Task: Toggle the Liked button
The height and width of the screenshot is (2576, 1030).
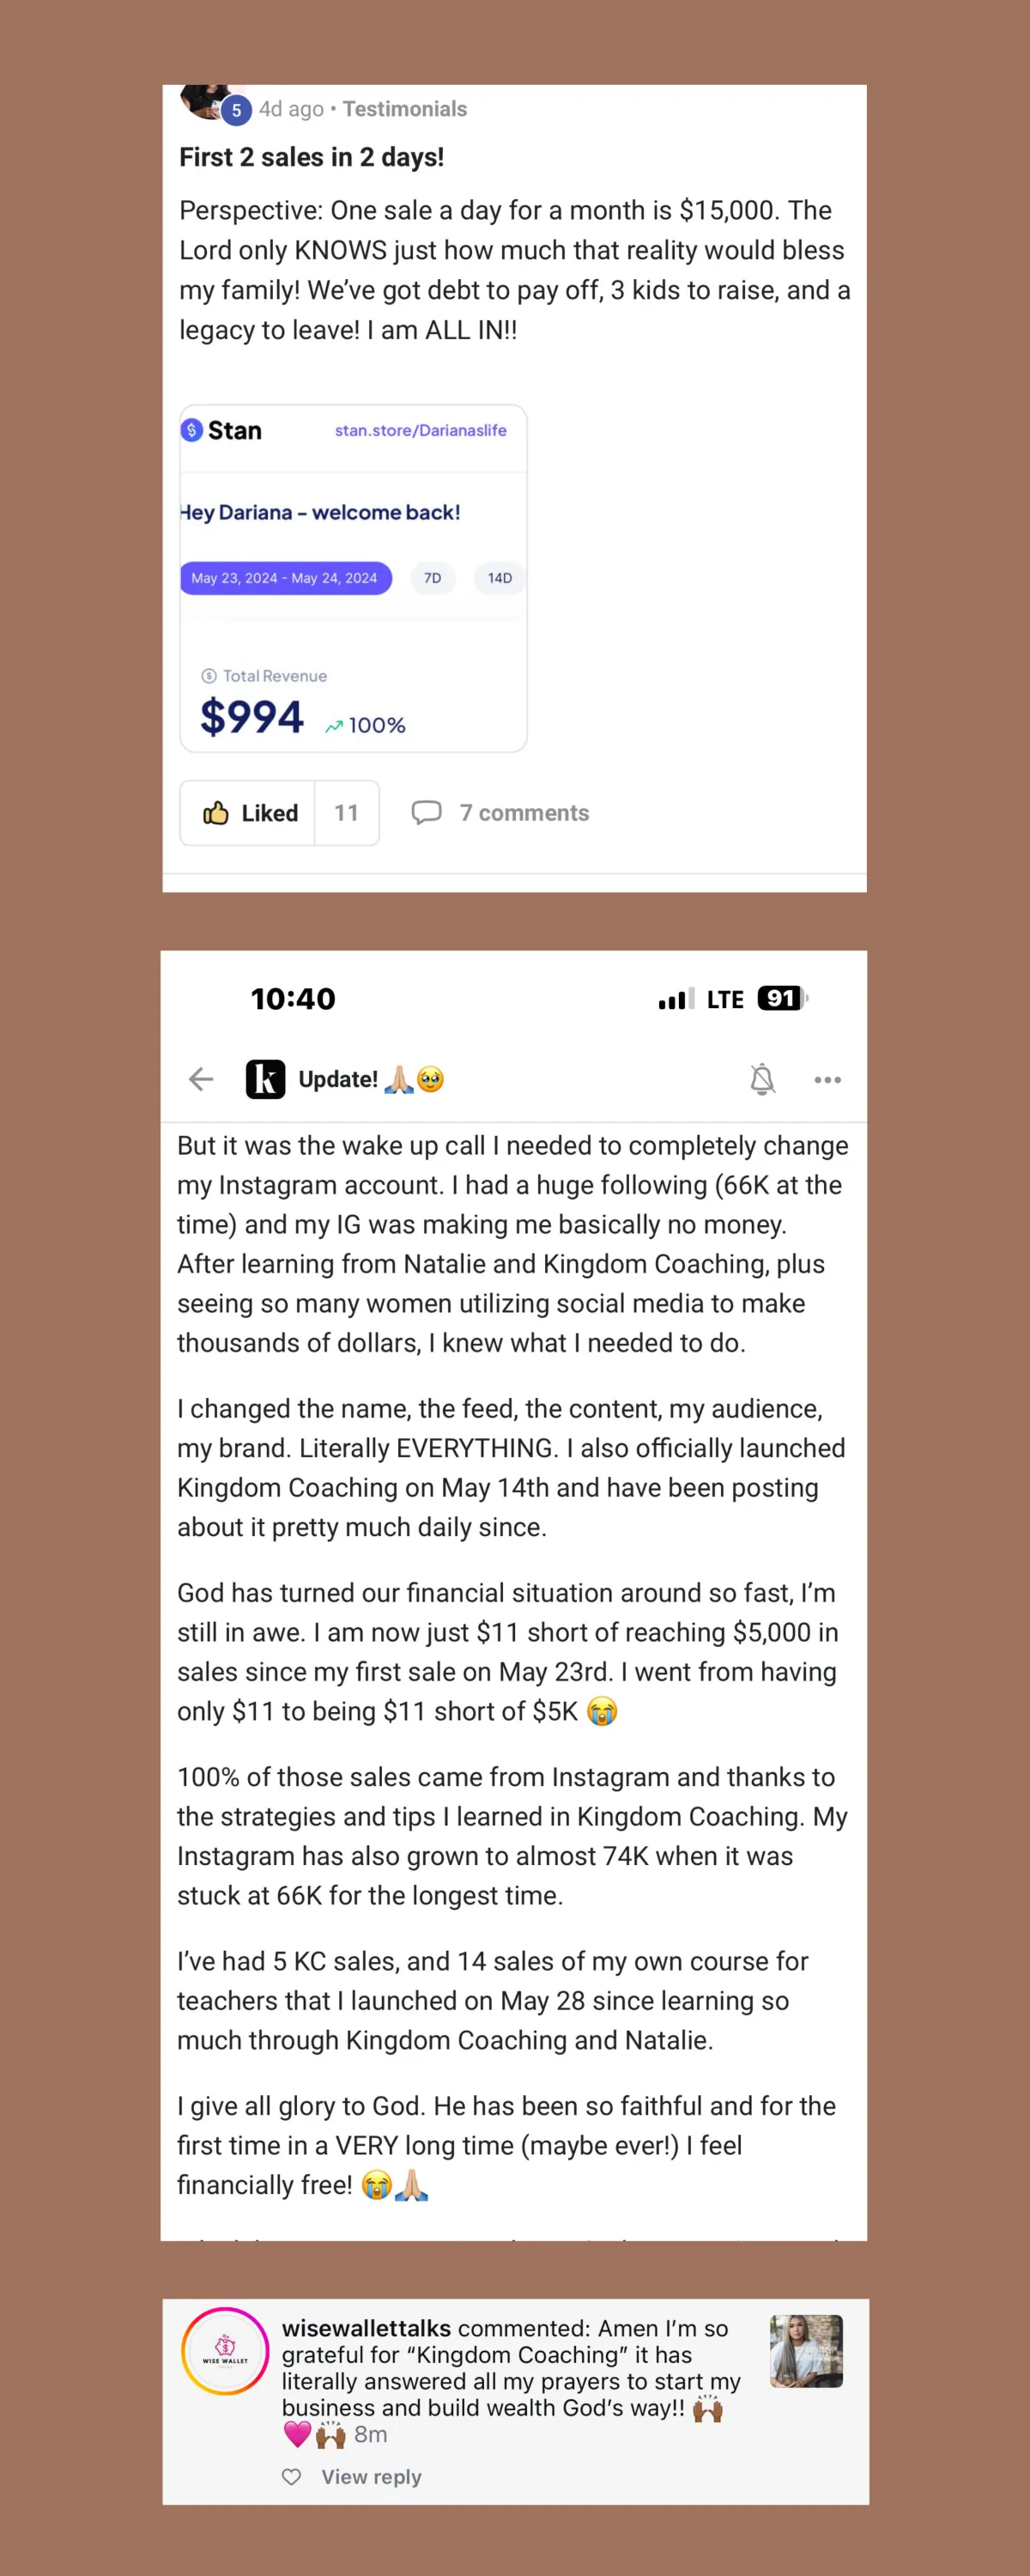Action: 248,813
